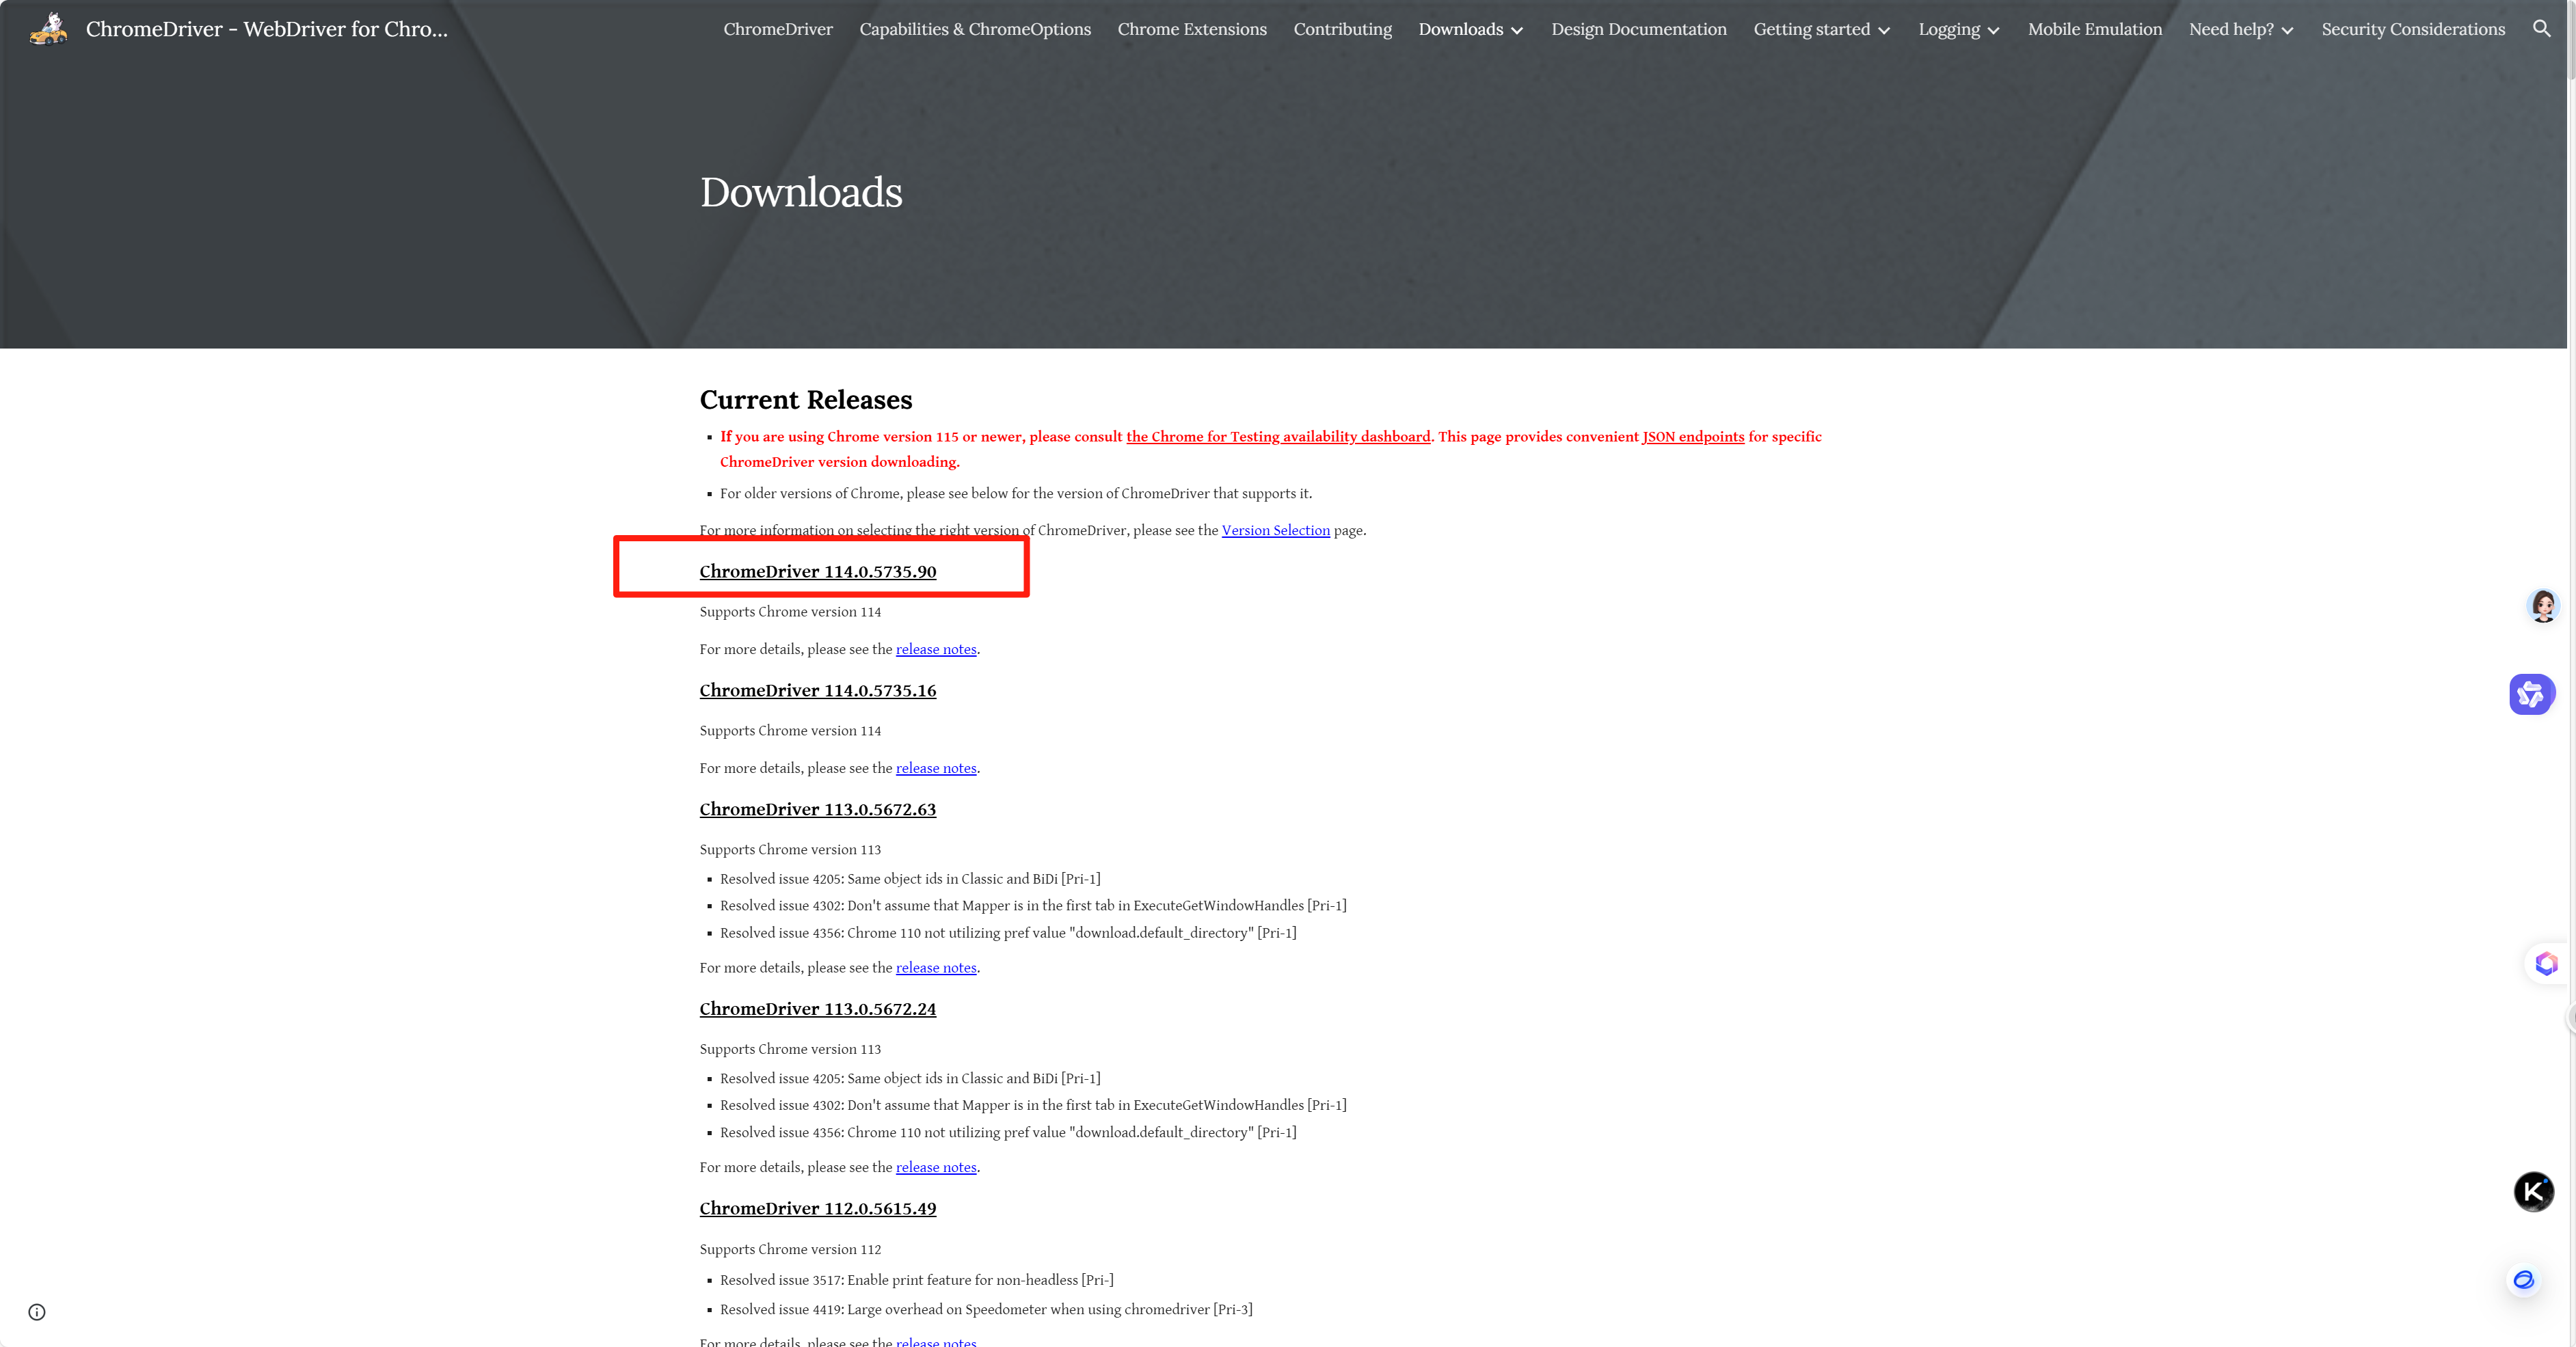Click the JSON endpoints link

click(1692, 436)
